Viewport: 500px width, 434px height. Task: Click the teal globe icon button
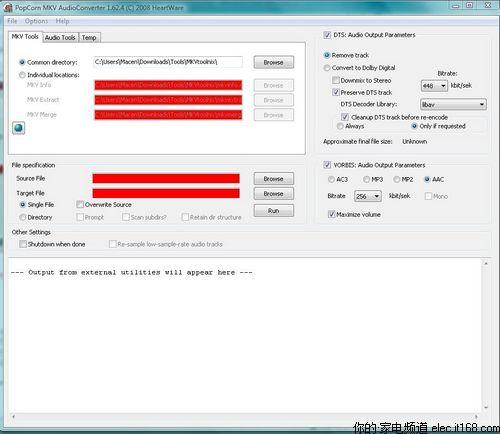pos(19,128)
